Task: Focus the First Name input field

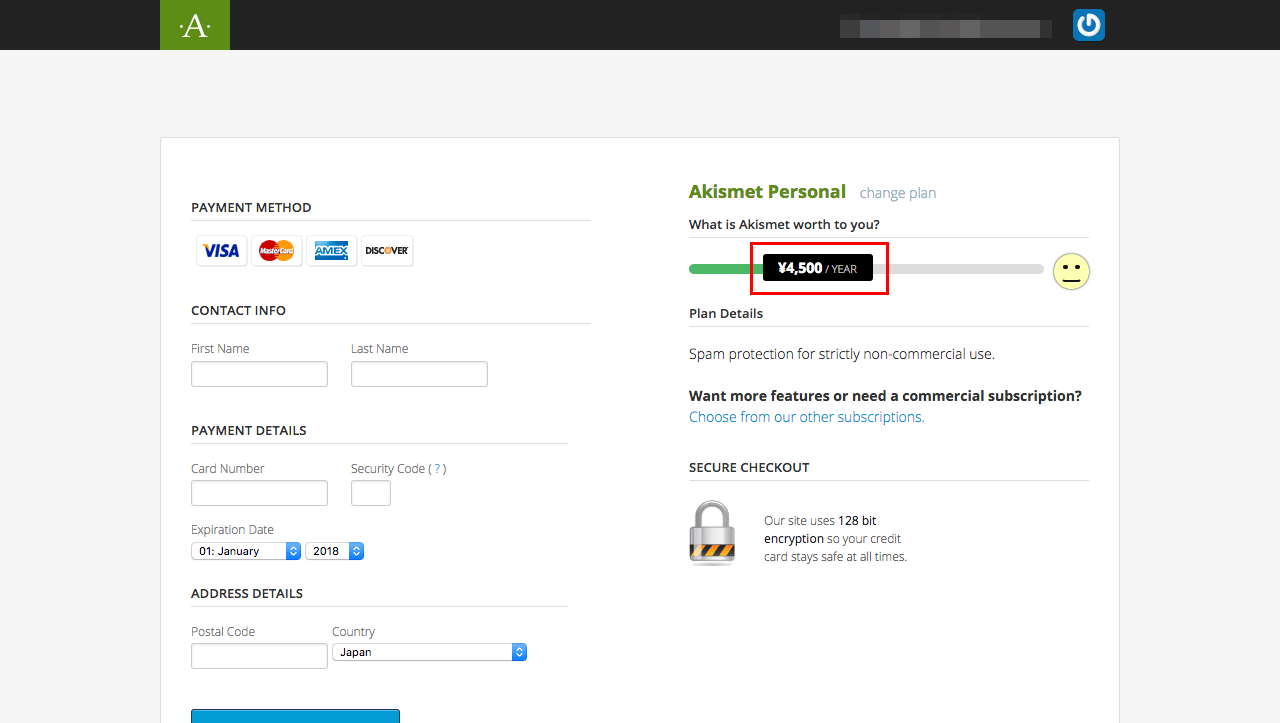Action: click(x=259, y=374)
